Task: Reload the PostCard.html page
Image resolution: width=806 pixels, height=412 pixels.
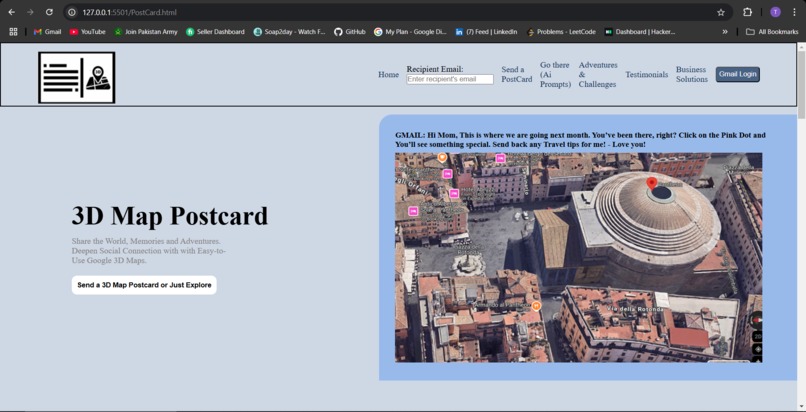Action: 49,12
